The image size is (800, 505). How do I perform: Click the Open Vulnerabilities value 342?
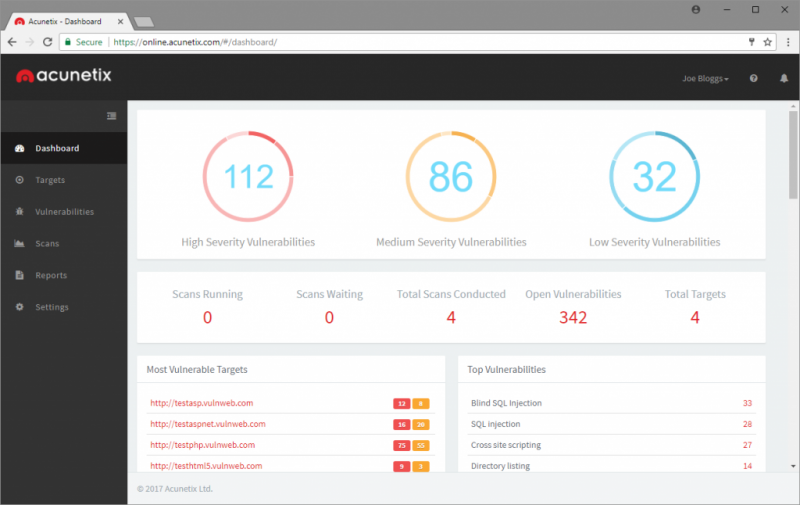click(573, 318)
